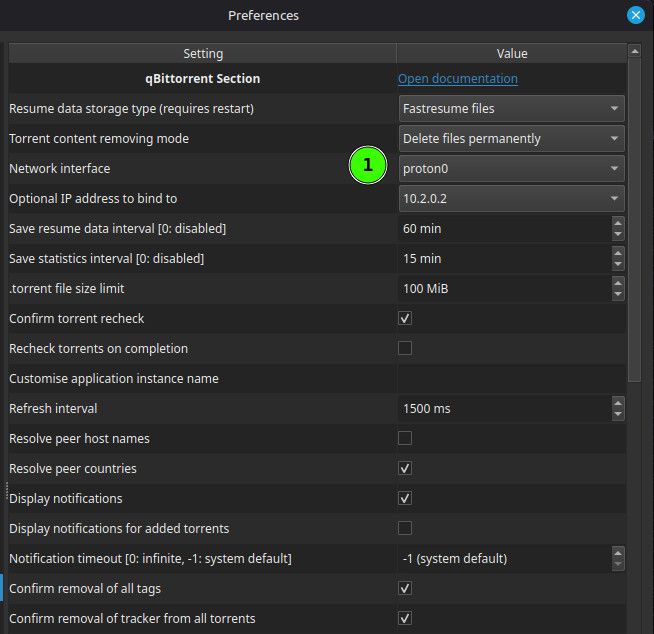Increase the Save resume data interval value

pos(618,224)
